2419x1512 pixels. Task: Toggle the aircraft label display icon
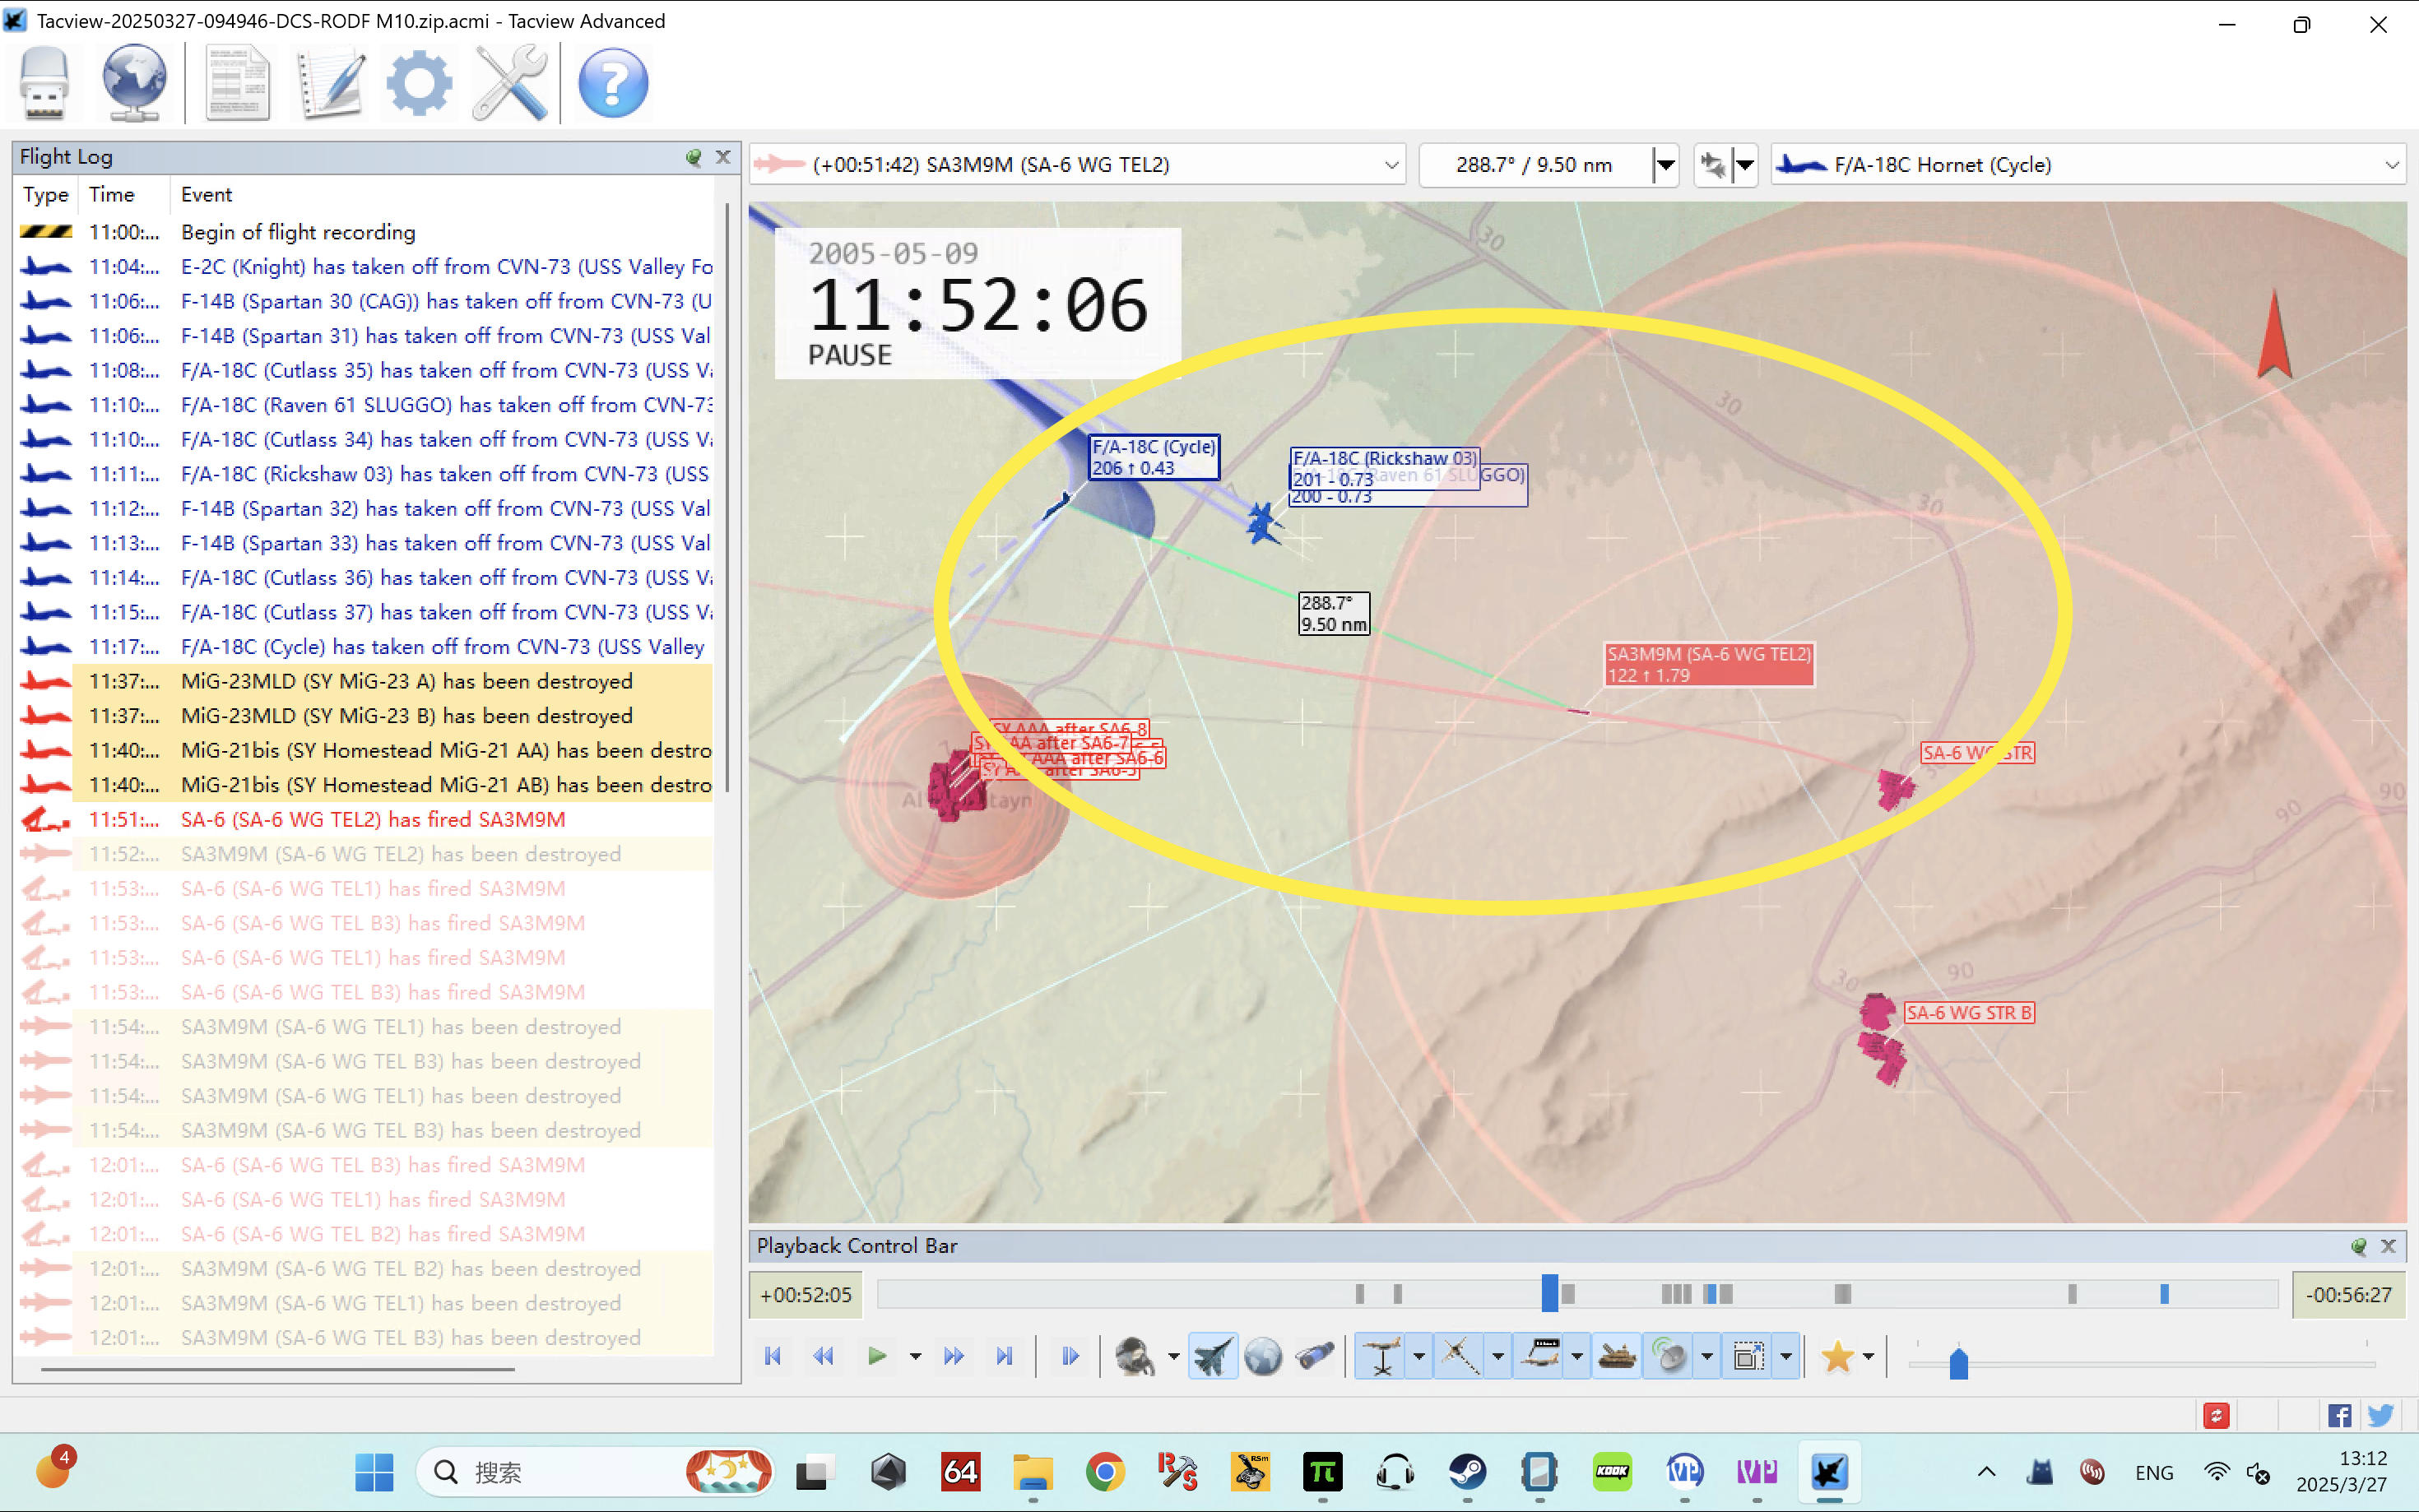[x=1540, y=1356]
